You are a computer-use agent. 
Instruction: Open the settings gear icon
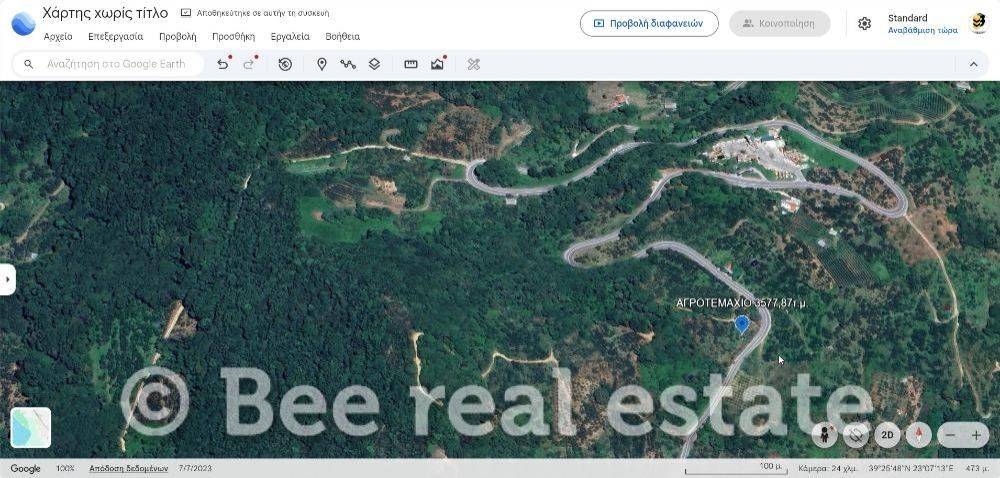click(864, 24)
